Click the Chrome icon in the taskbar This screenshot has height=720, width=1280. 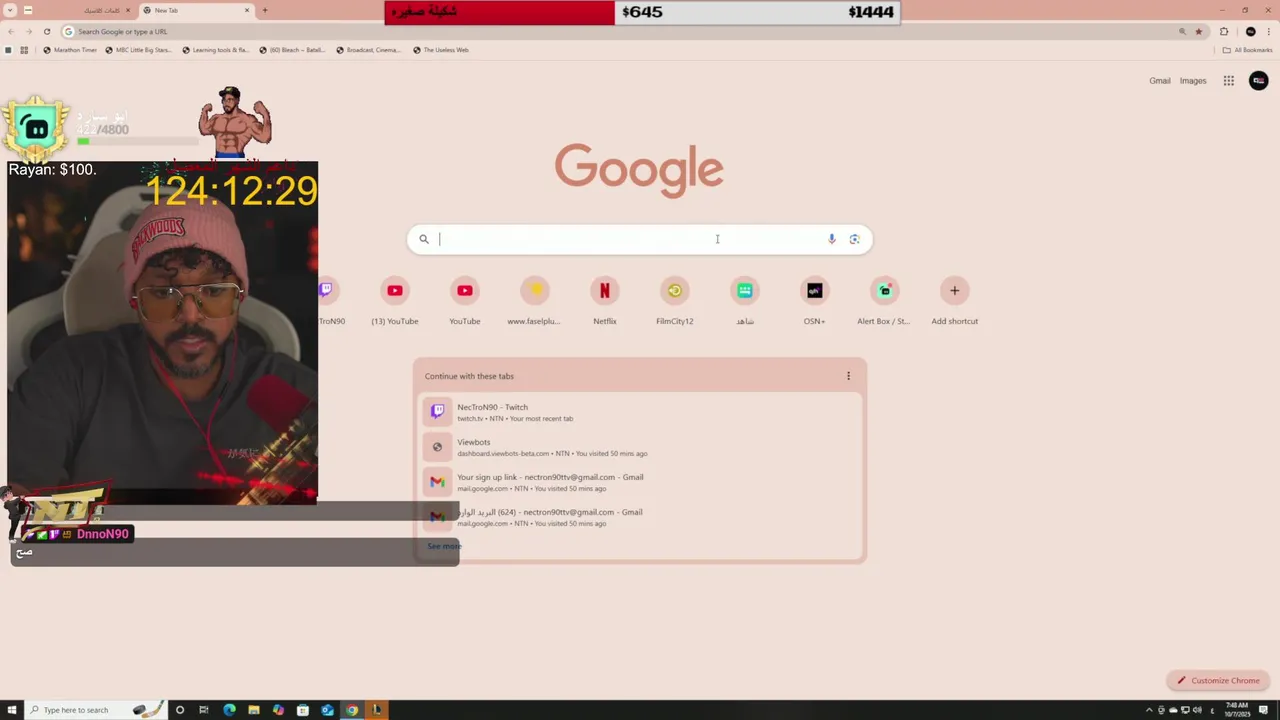pos(352,710)
